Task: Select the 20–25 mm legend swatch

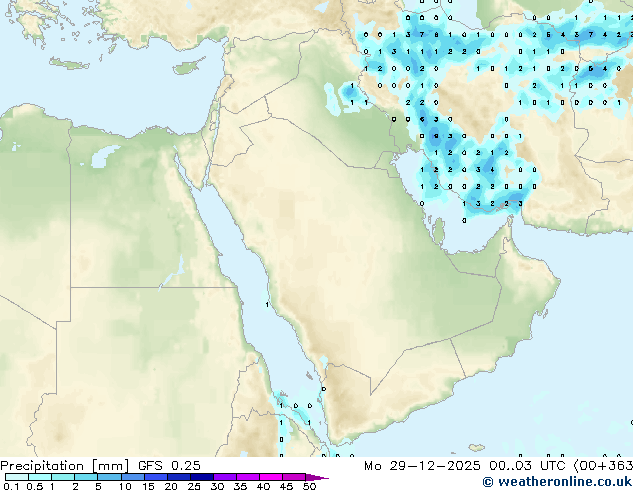Action: [x=178, y=477]
